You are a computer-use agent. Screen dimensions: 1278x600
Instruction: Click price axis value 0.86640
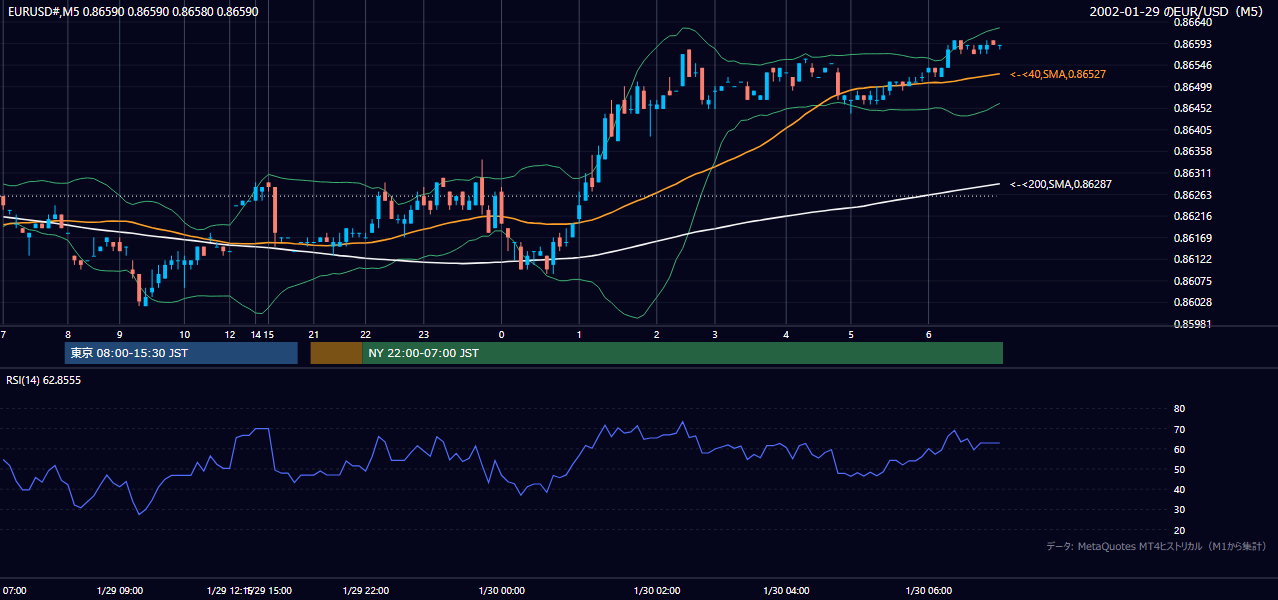coord(1191,22)
